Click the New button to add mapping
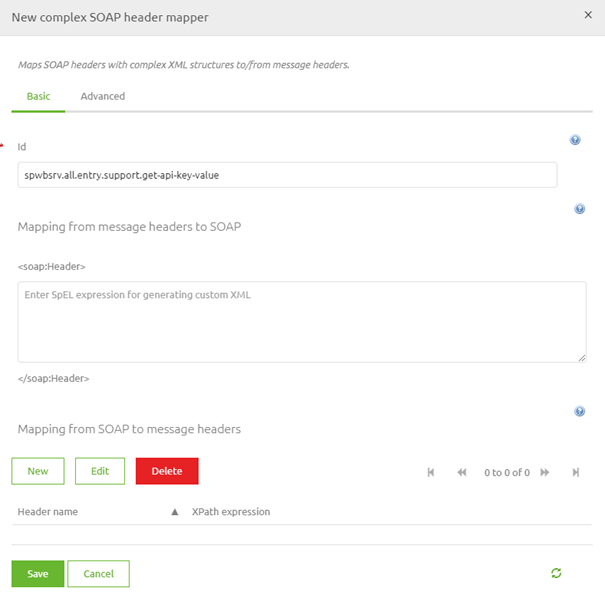The image size is (605, 598). (x=38, y=471)
